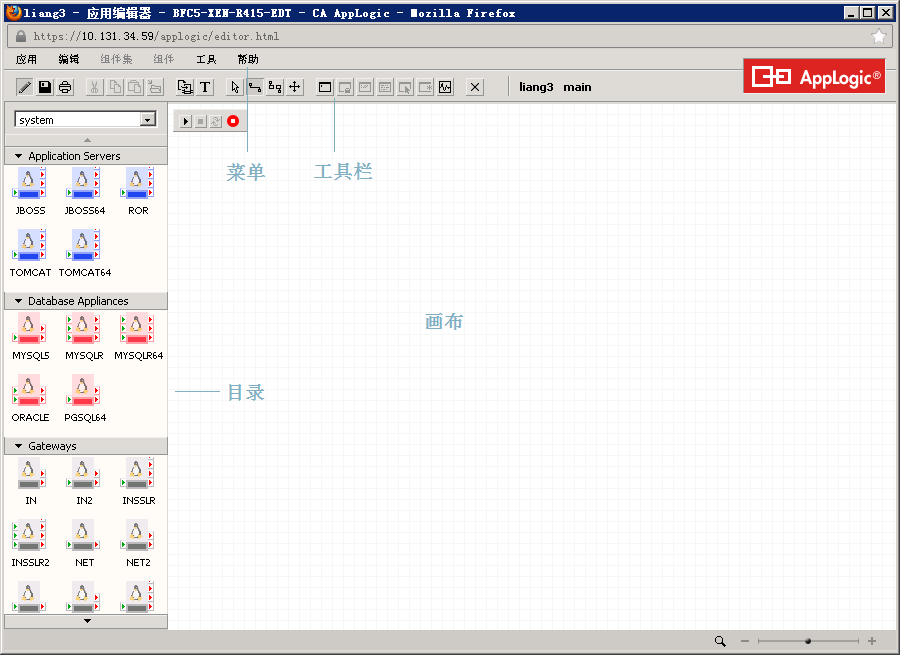Open the 帮助 menu

coord(248,59)
